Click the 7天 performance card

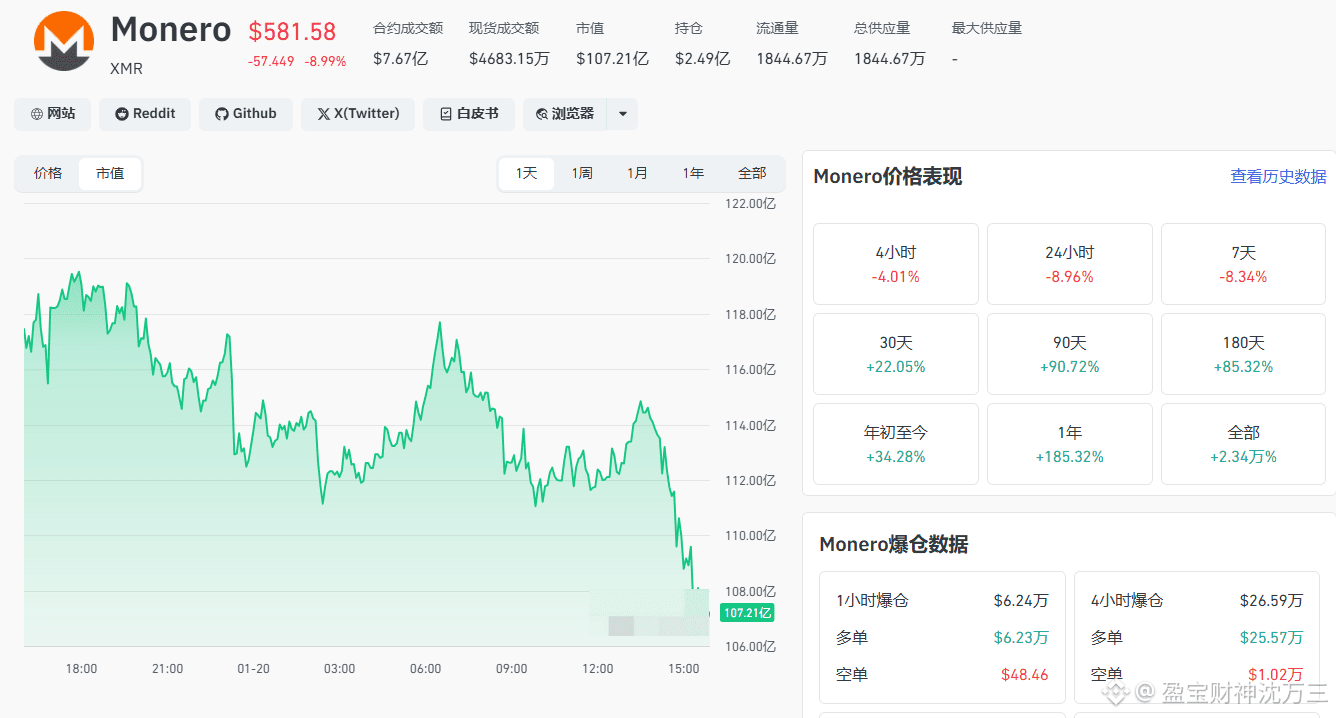tap(1243, 264)
